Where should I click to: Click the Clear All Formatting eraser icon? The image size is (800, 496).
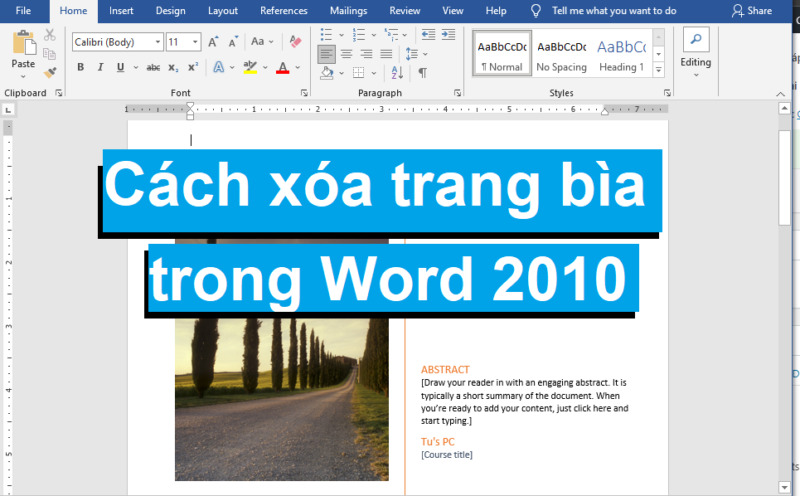pyautogui.click(x=294, y=42)
